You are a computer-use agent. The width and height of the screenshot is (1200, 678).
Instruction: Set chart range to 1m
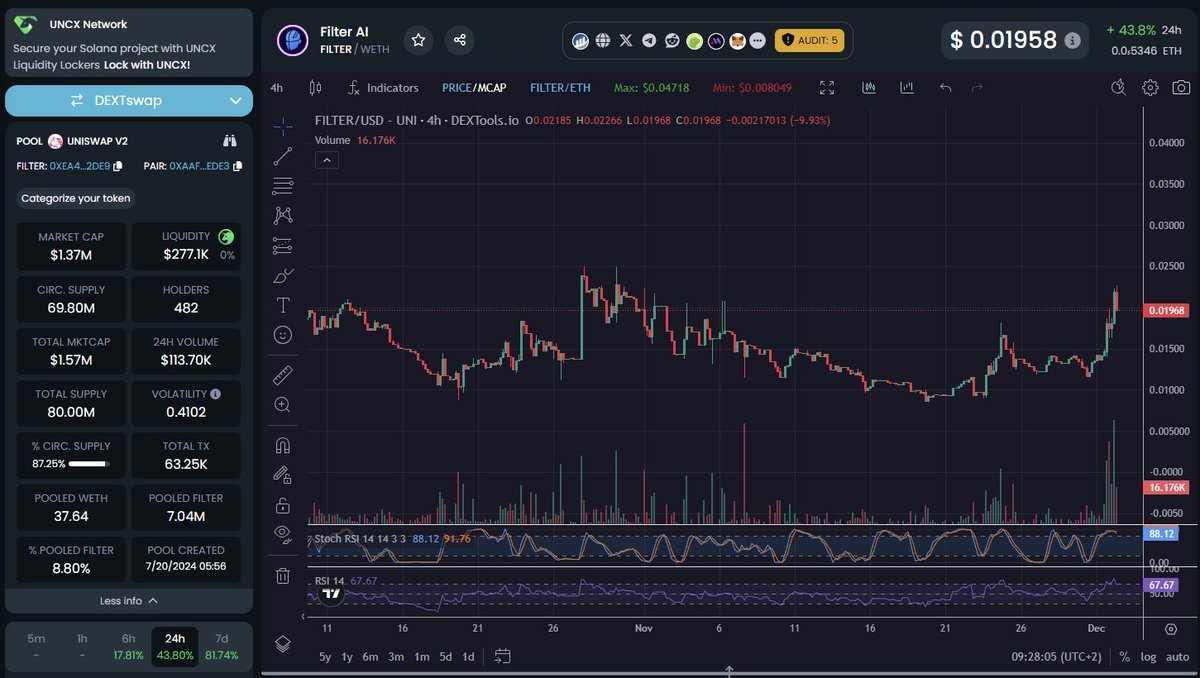(421, 657)
